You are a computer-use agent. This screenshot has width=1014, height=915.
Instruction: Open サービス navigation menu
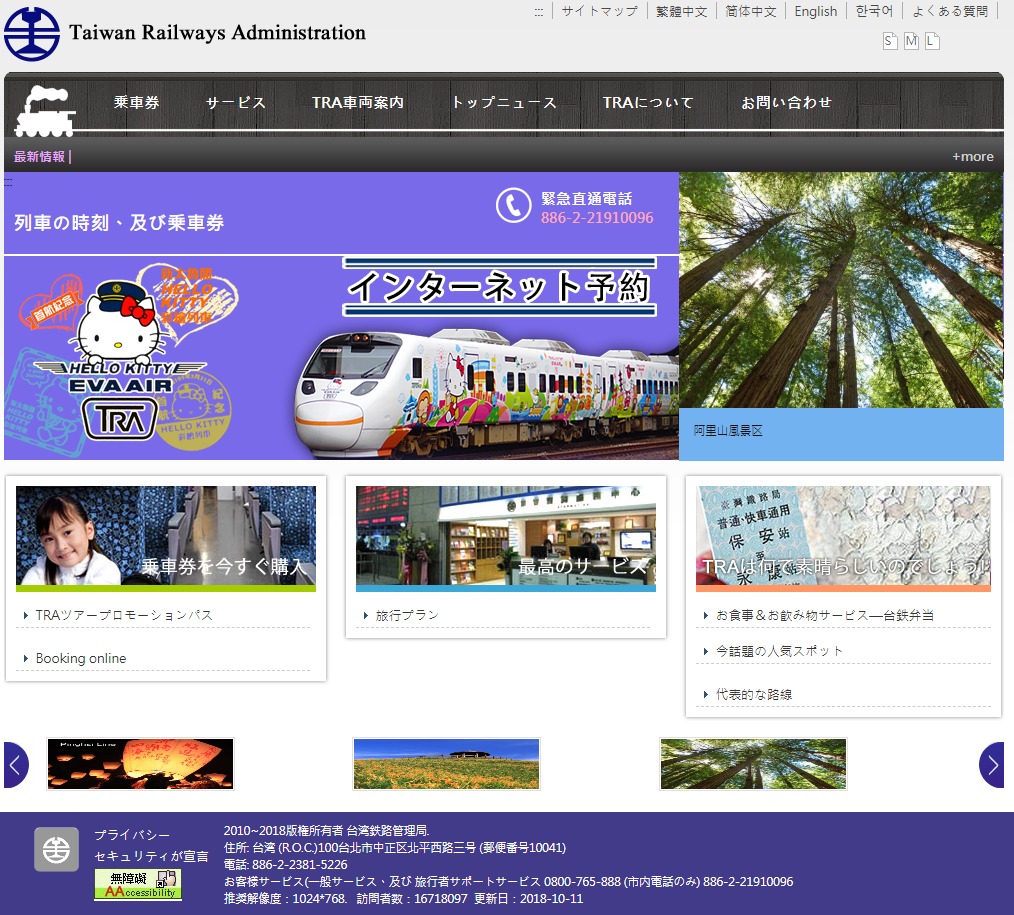coord(235,102)
